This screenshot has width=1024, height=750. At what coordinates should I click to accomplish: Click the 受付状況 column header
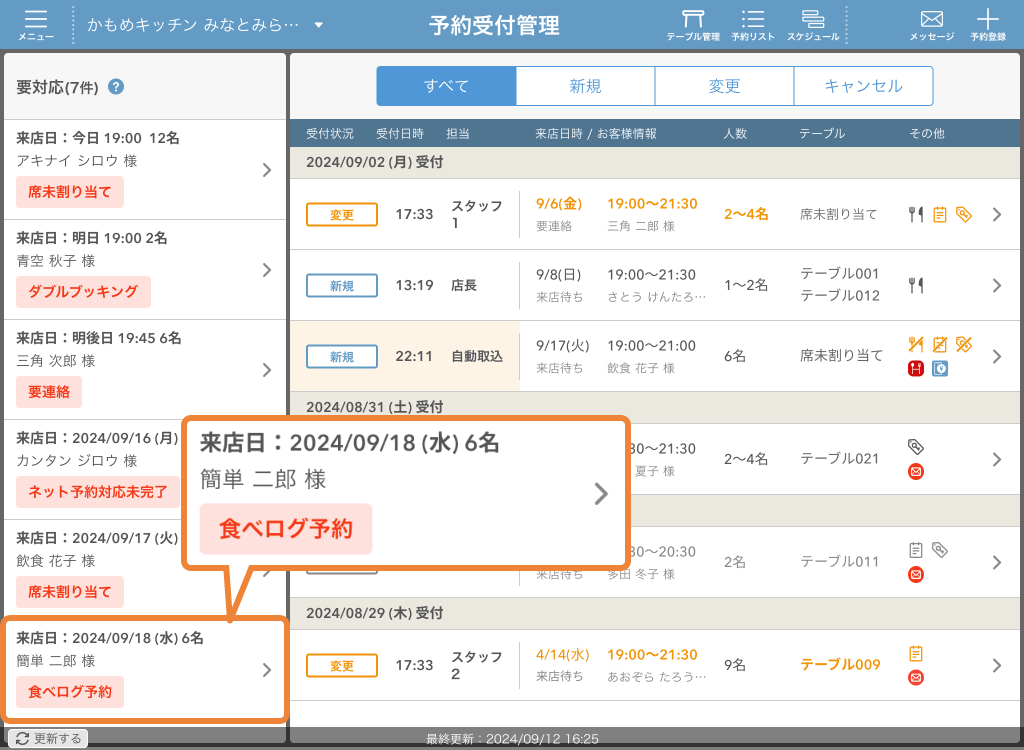pyautogui.click(x=330, y=133)
